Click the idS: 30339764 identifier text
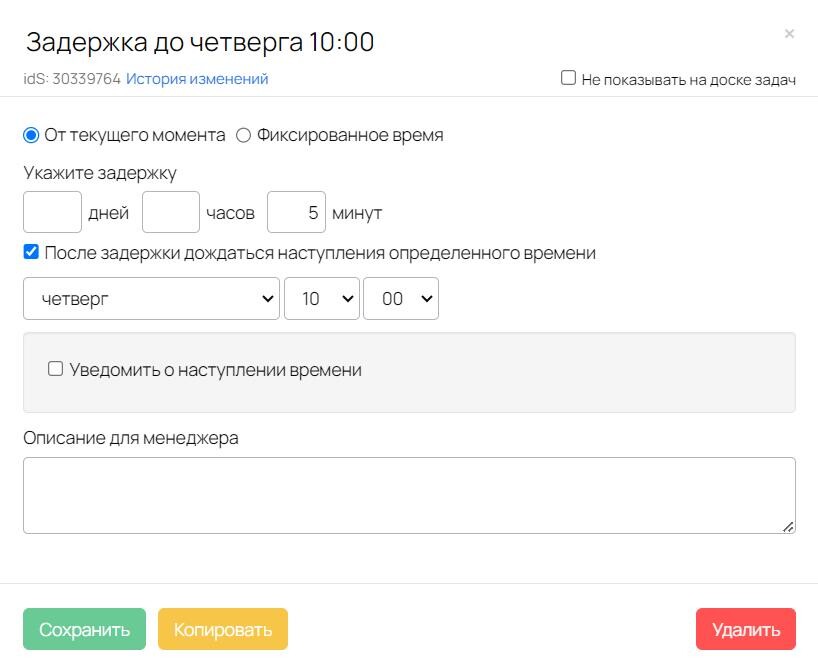Screen dimensions: 818x672 point(72,79)
